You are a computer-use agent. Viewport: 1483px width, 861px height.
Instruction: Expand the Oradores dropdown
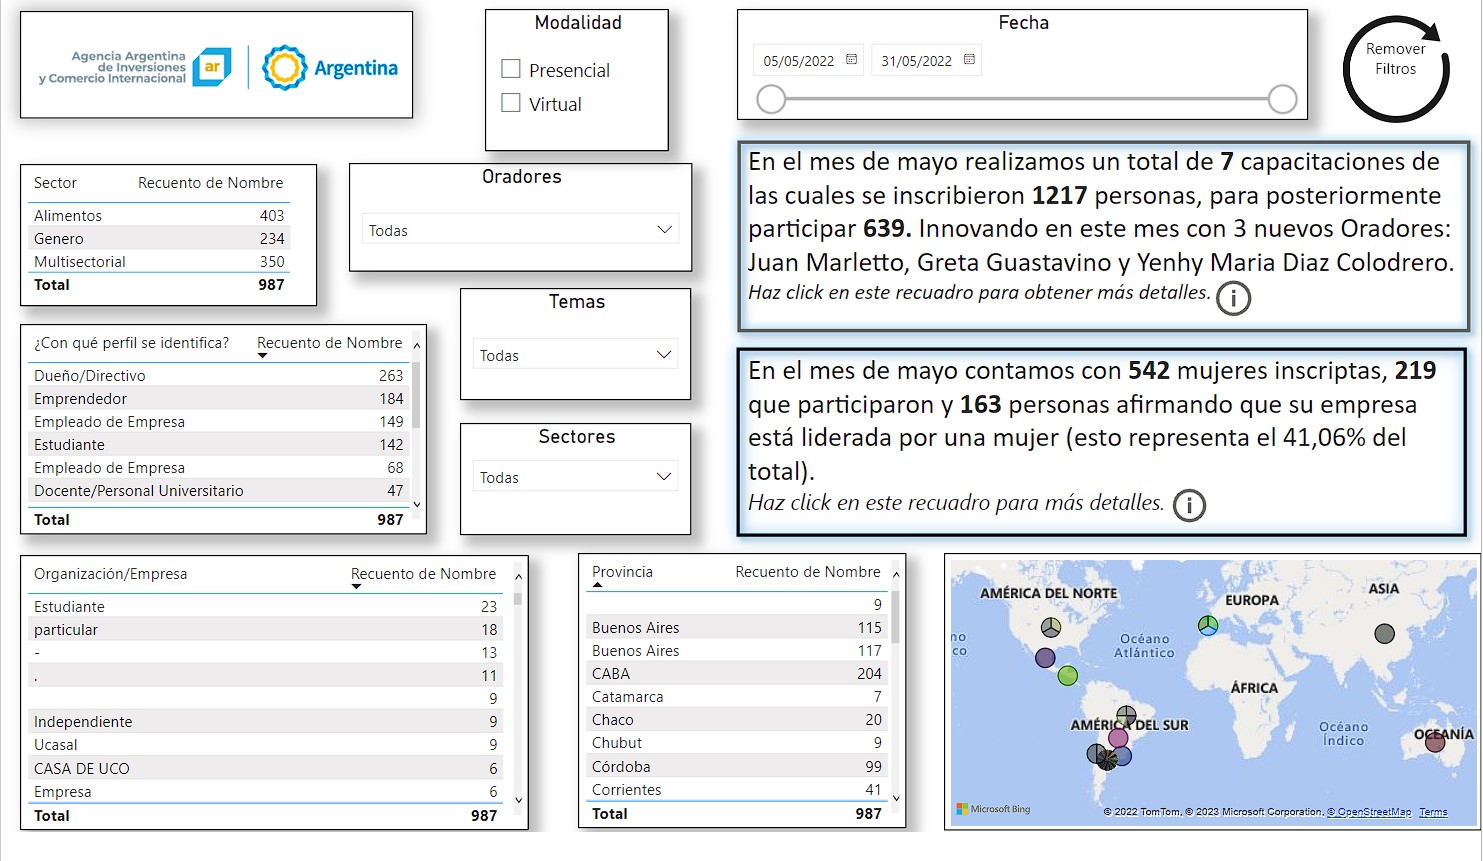click(664, 230)
